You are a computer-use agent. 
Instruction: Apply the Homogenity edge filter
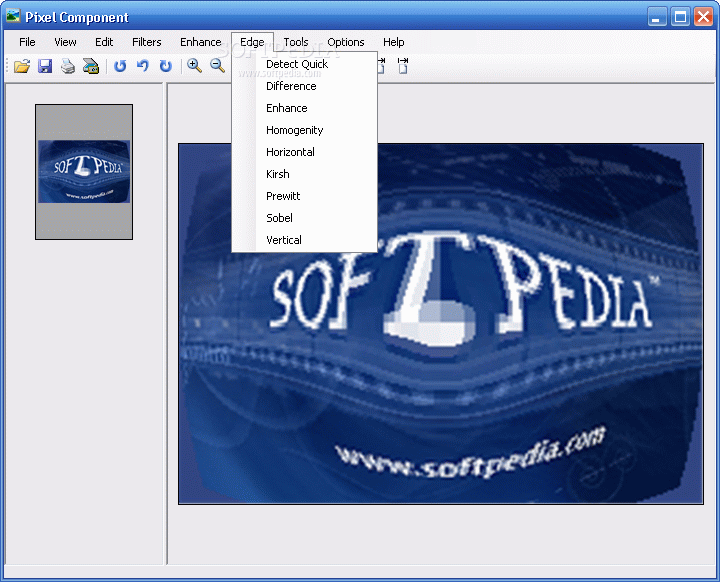[x=304, y=130]
